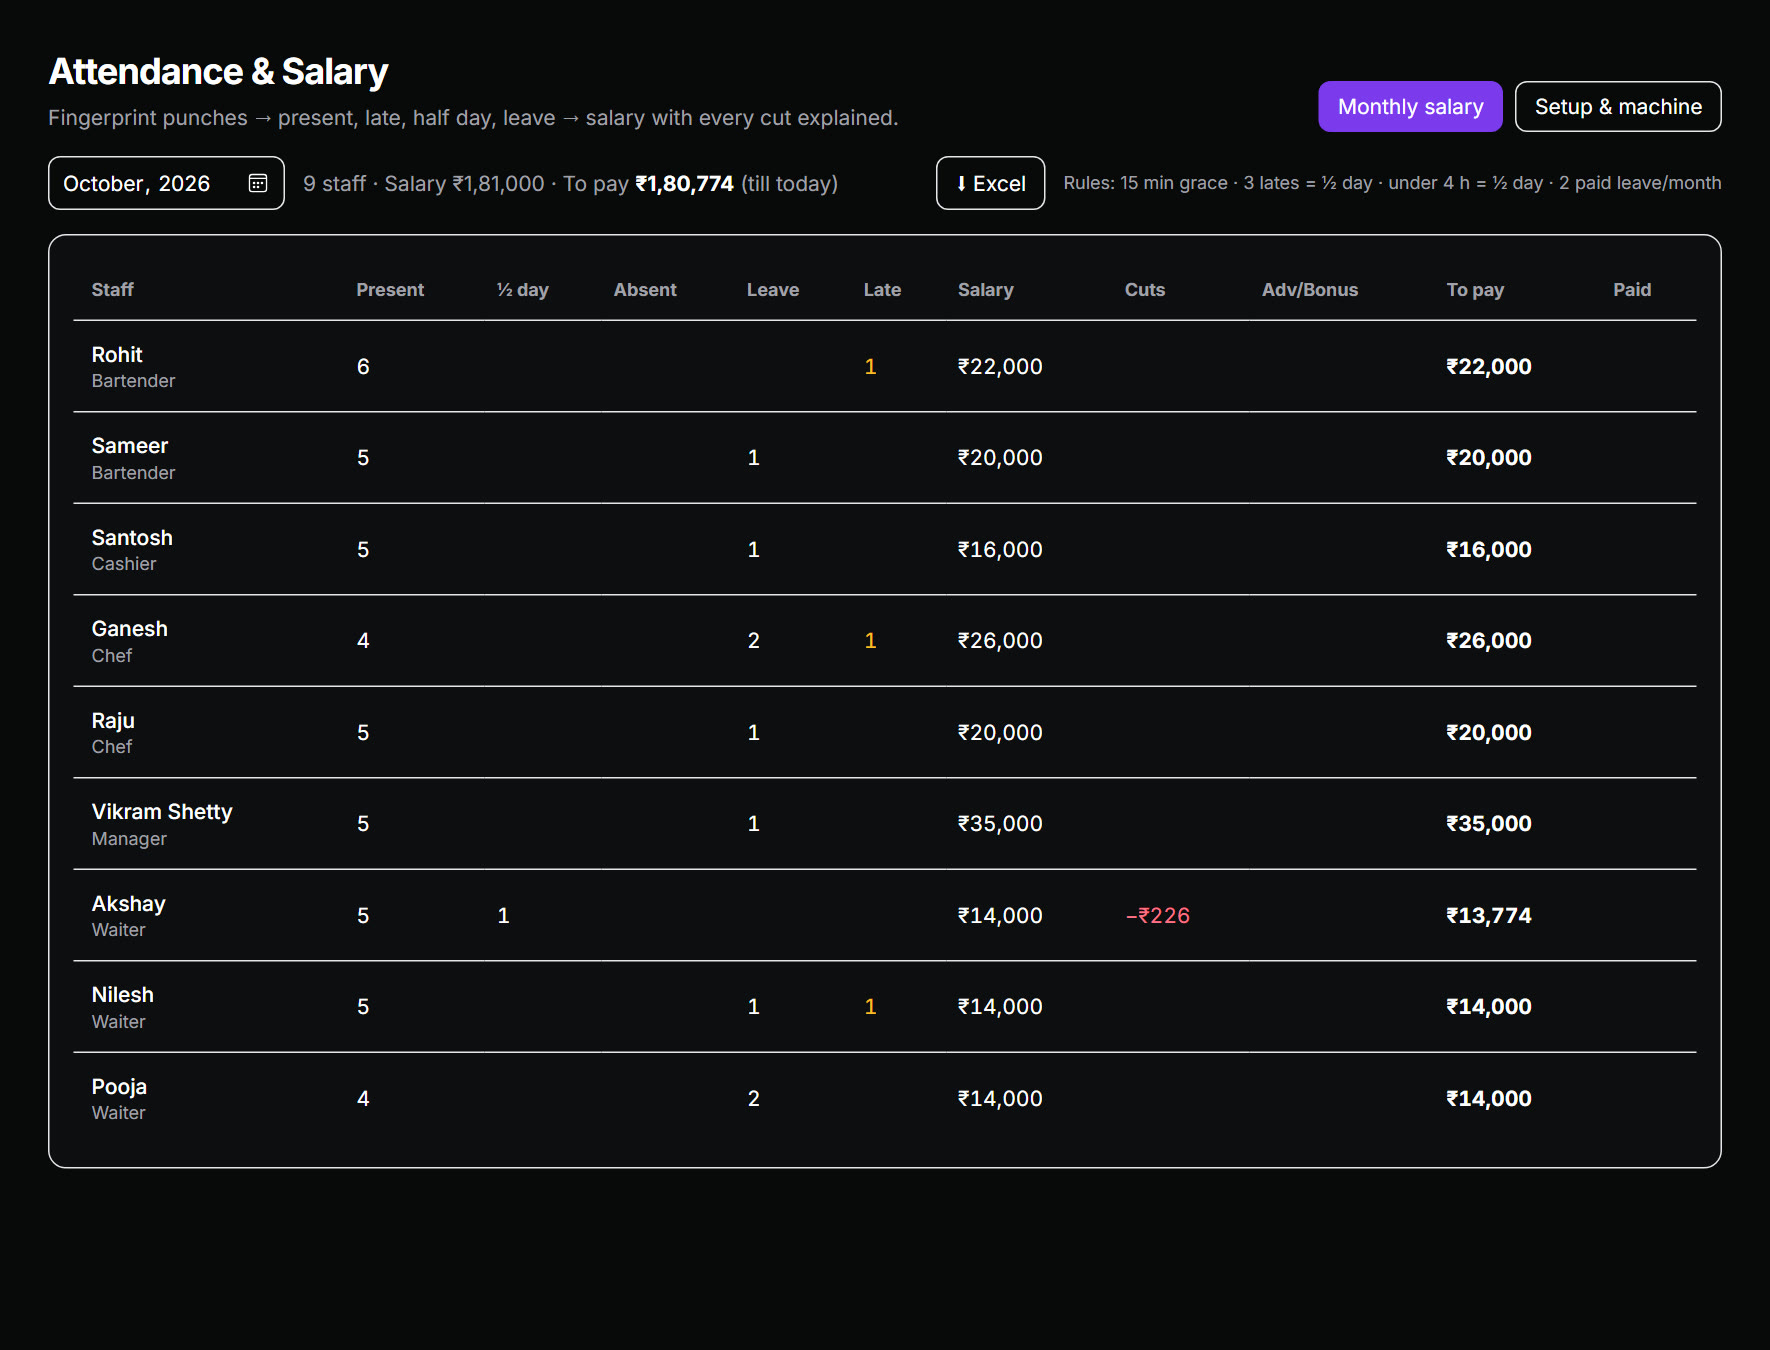Click the Staff column header

pos(113,290)
